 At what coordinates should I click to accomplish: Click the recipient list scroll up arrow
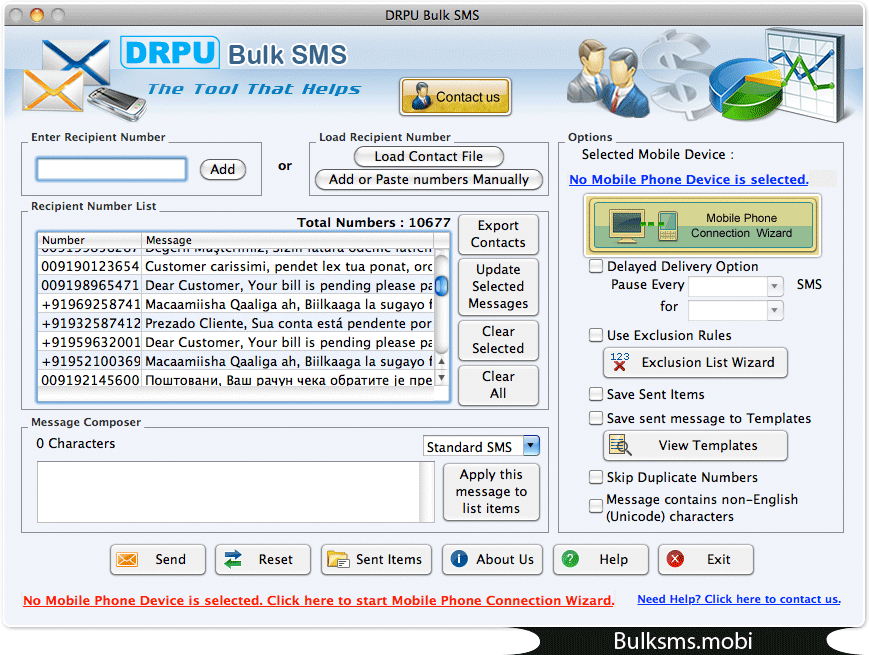(441, 361)
